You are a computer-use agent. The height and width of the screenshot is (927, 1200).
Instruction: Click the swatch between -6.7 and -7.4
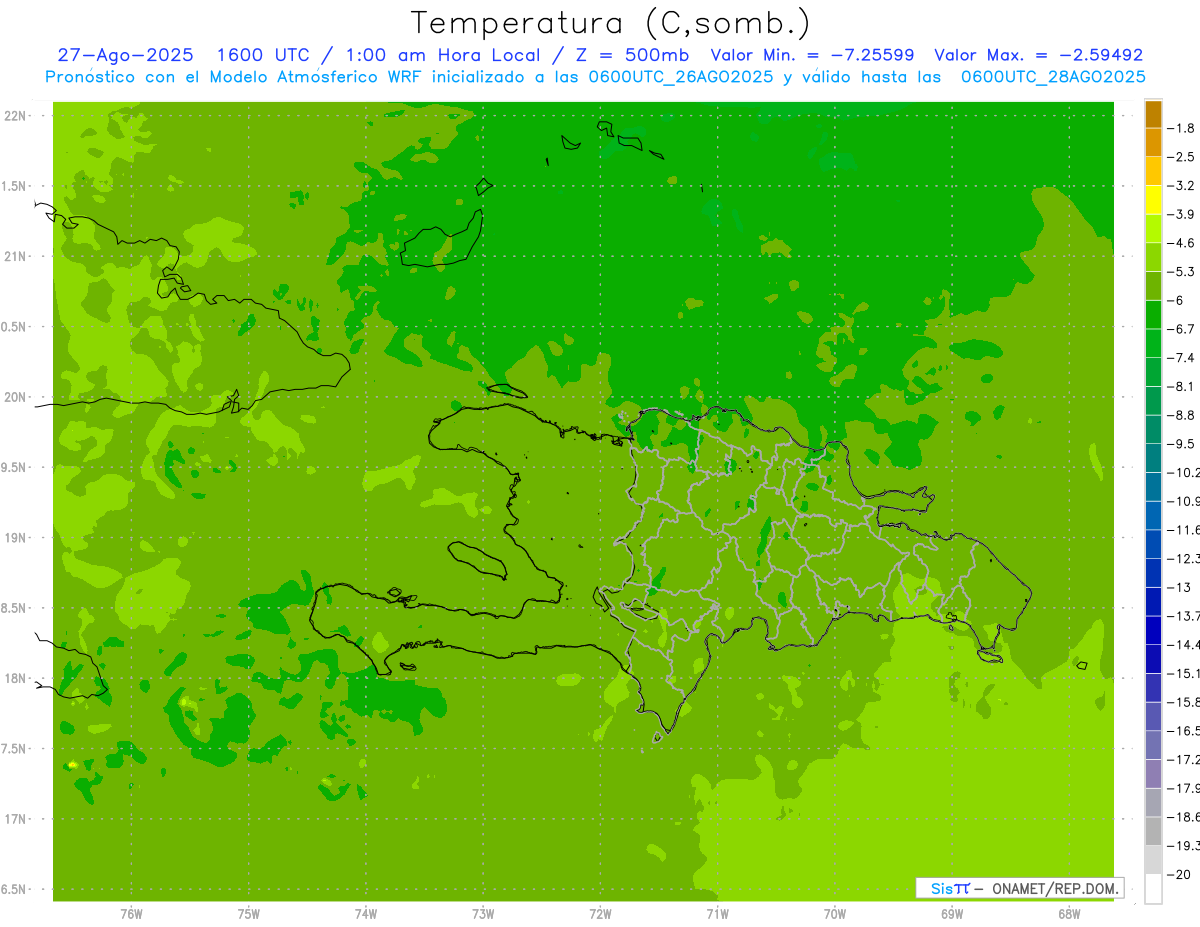pyautogui.click(x=1153, y=343)
